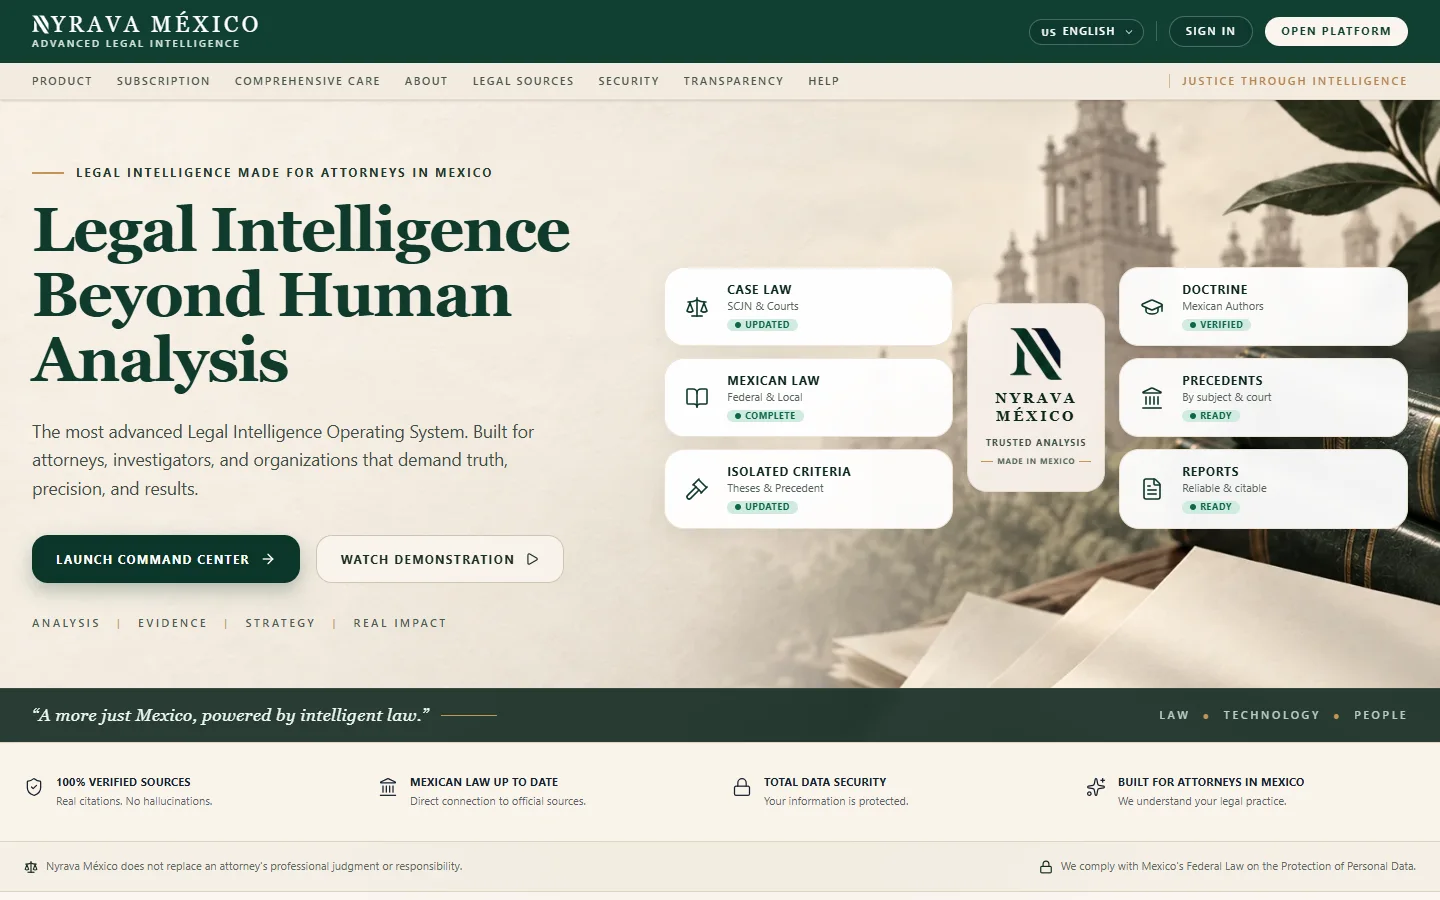Click the Sign In button
The height and width of the screenshot is (900, 1440).
1210,31
